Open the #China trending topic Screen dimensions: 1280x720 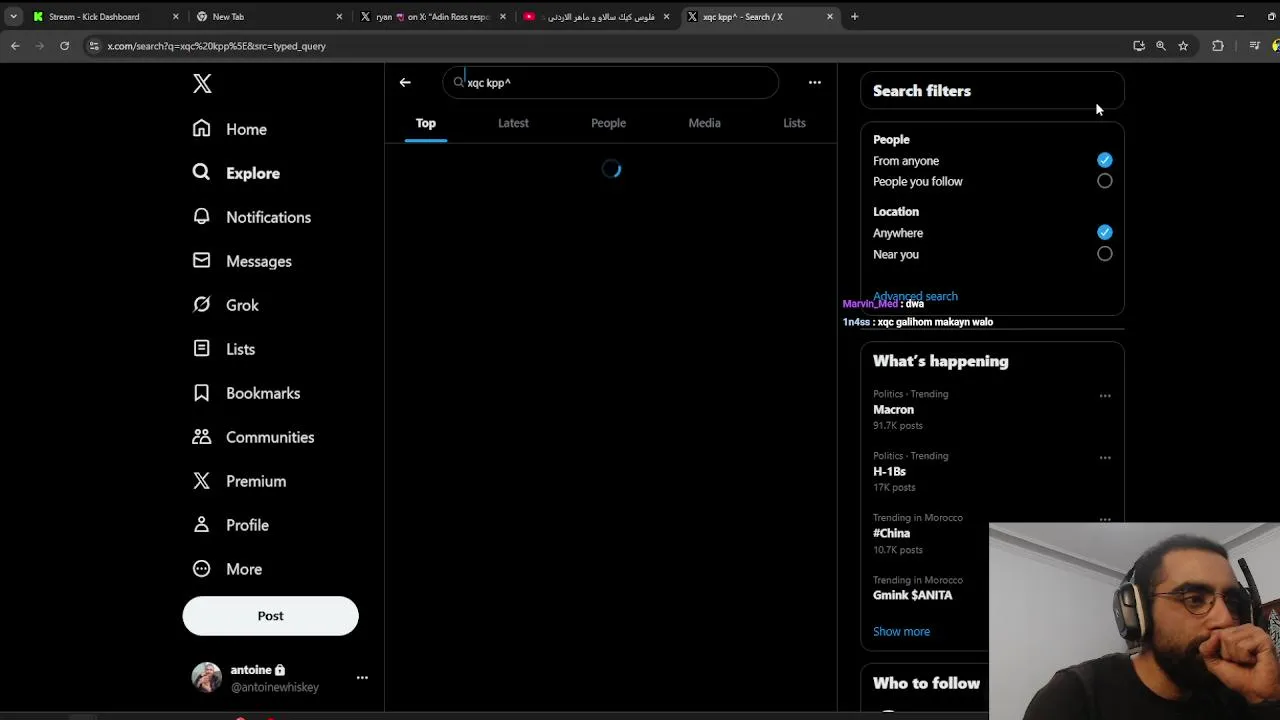point(891,533)
